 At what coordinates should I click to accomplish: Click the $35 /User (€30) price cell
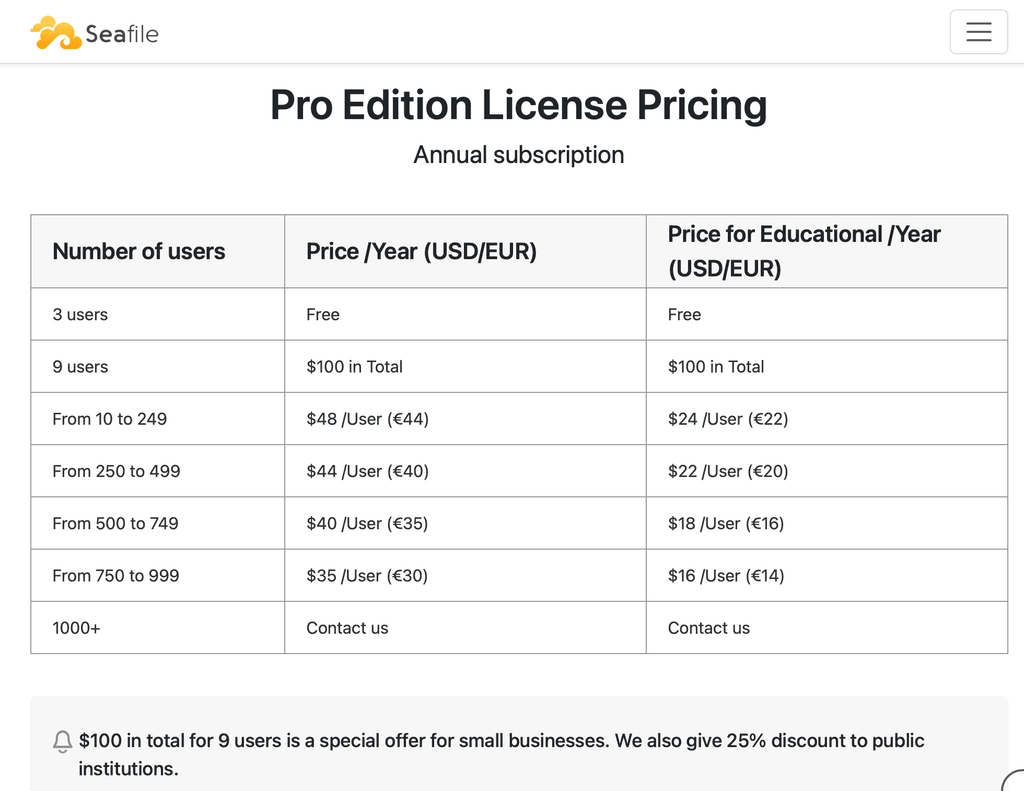pyautogui.click(x=367, y=576)
